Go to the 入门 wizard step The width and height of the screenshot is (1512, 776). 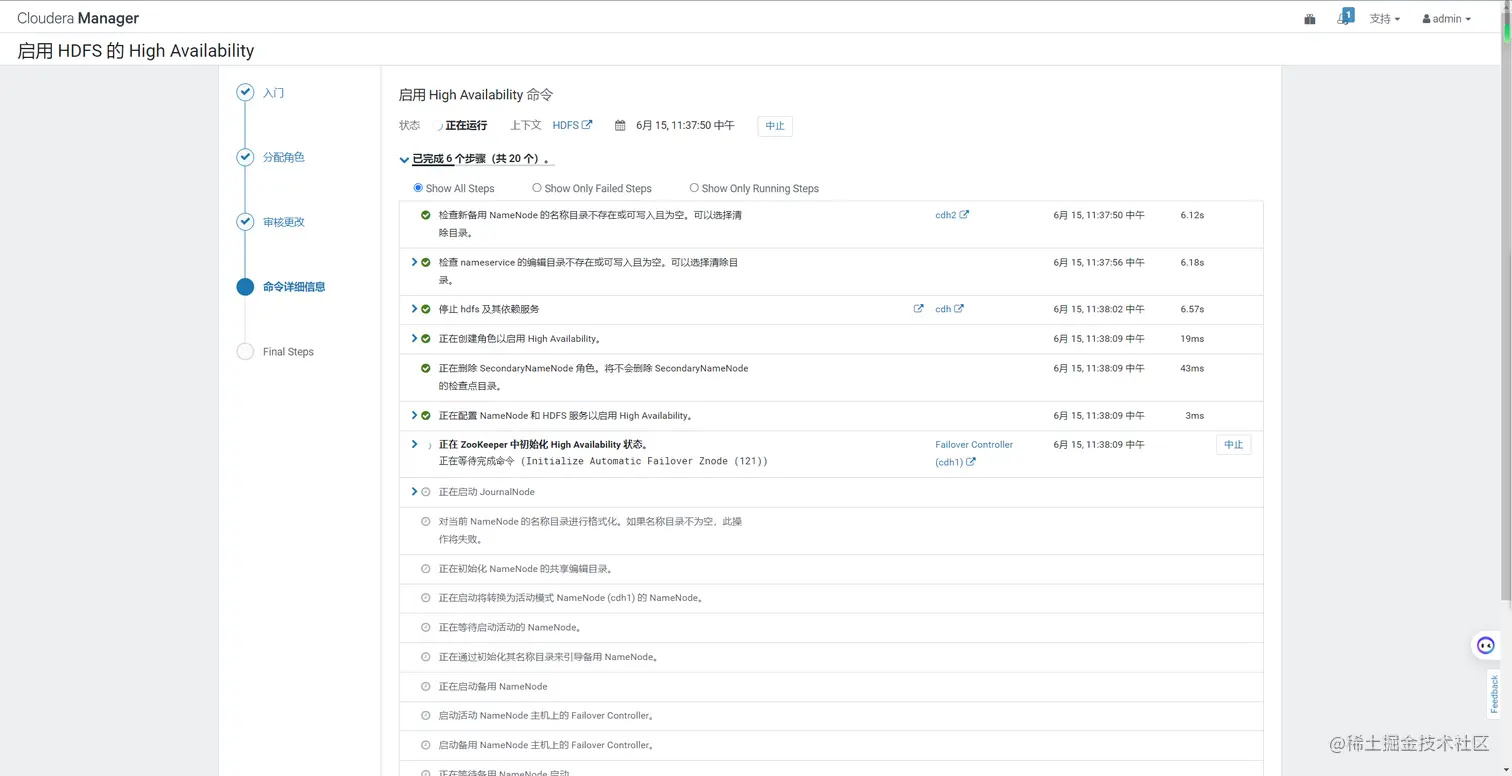pos(274,93)
